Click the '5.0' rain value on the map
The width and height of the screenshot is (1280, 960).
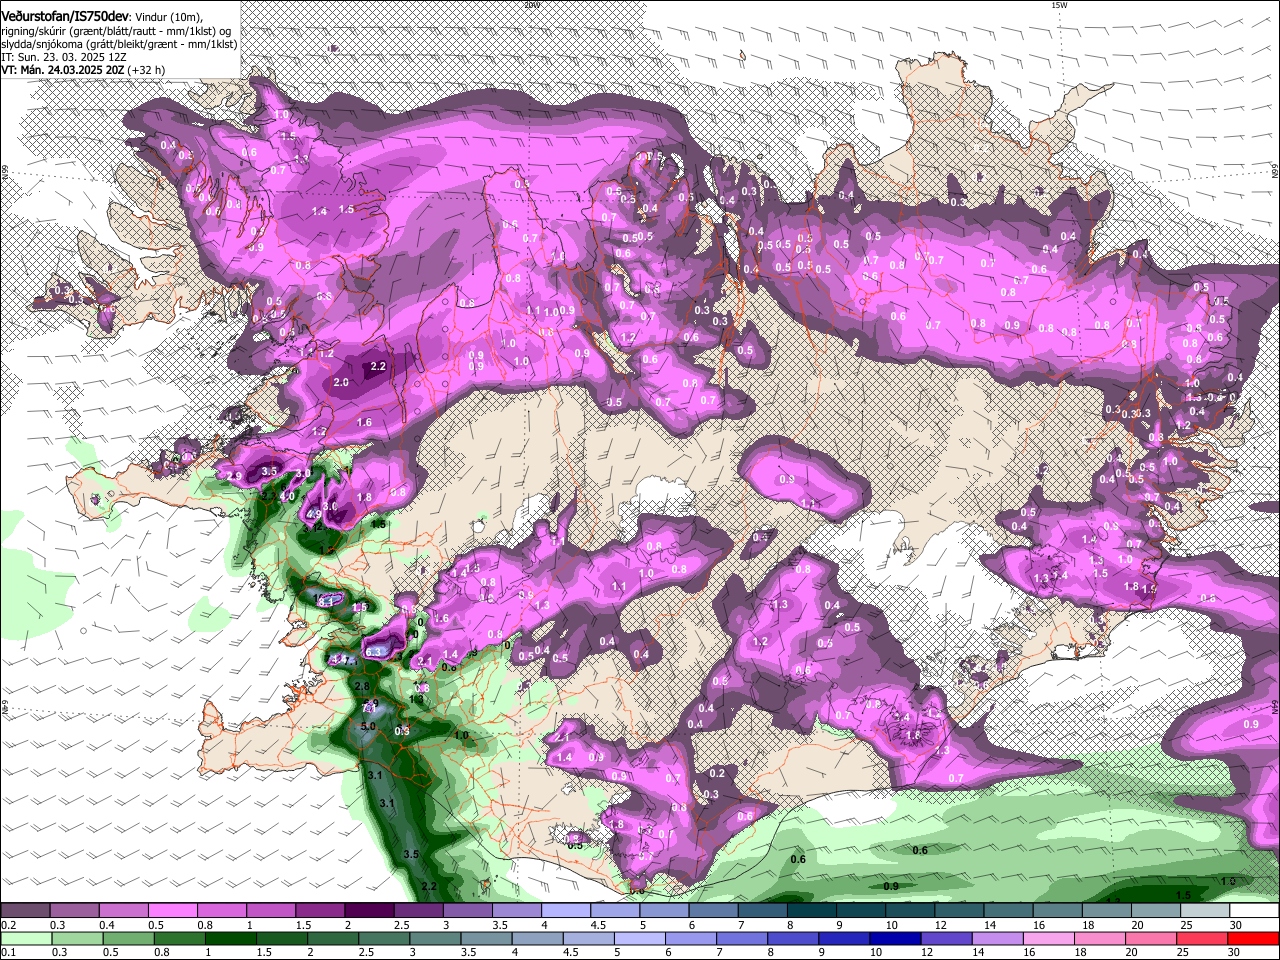point(368,726)
